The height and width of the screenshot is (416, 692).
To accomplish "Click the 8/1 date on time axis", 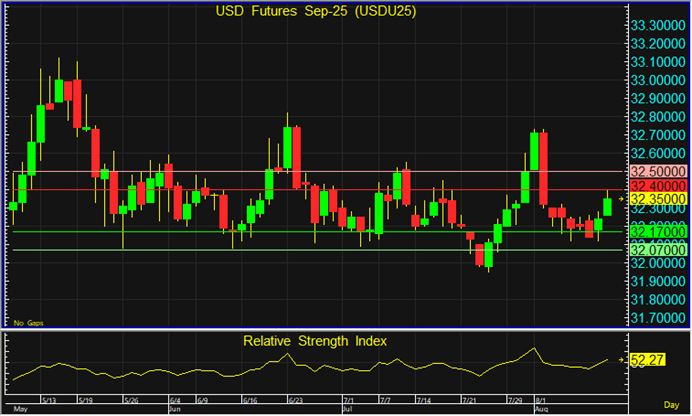I will (x=540, y=399).
